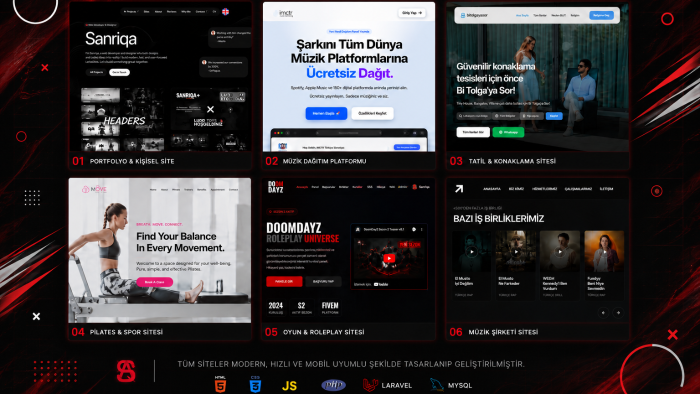Open the three-dot menu on DoomDayz video
Image resolution: width=700 pixels, height=394 pixels.
(x=421, y=229)
